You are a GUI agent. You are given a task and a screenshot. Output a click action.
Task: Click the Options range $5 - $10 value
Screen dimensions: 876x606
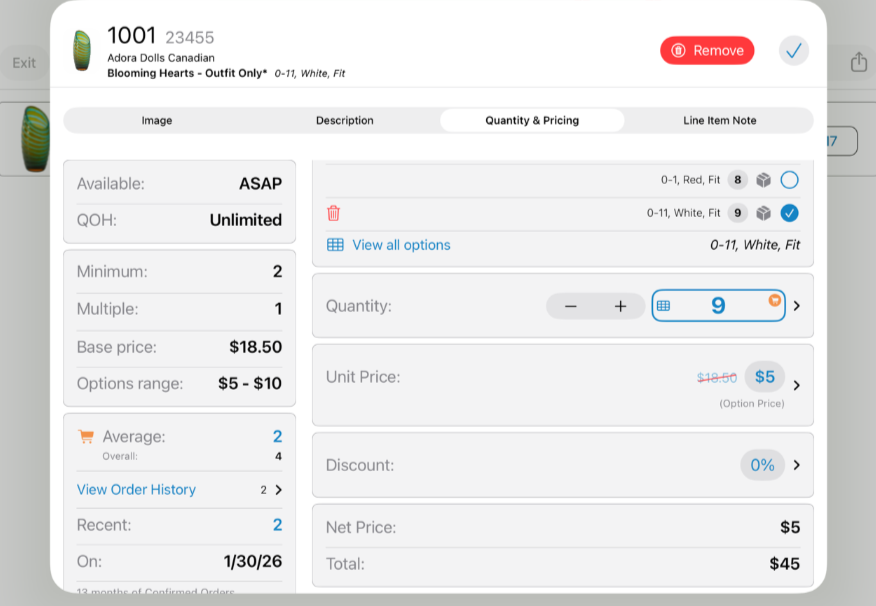click(x=250, y=383)
